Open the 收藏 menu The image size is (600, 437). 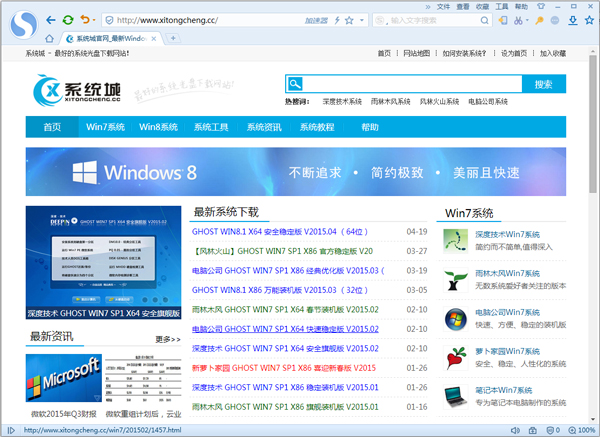click(x=483, y=7)
